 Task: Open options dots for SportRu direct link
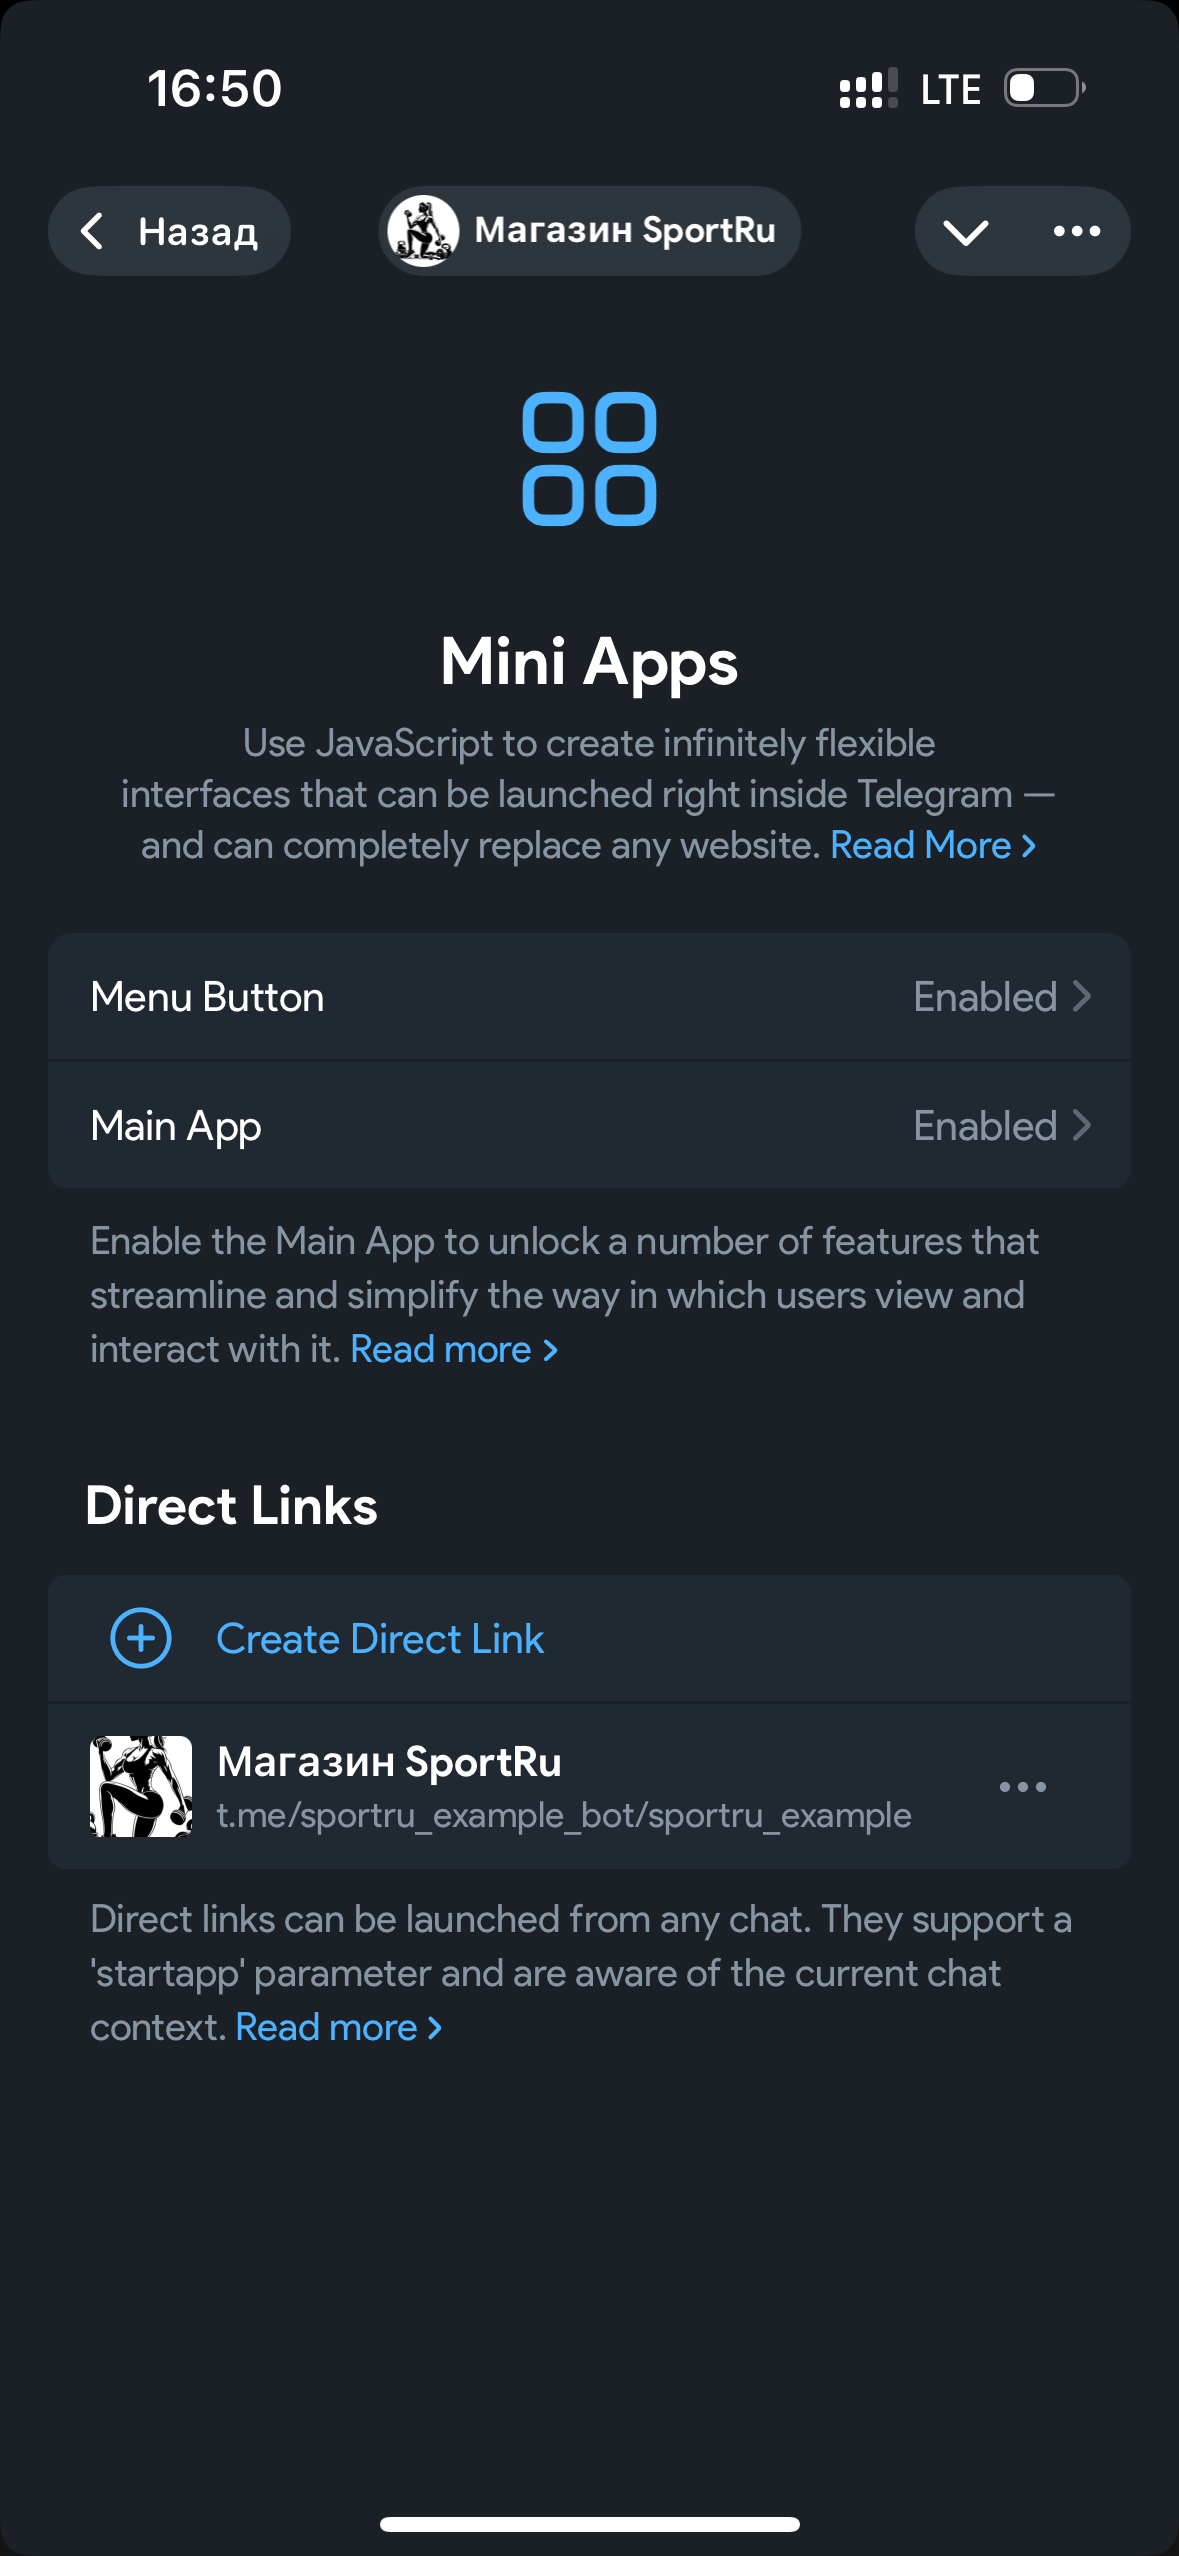tap(1022, 1787)
